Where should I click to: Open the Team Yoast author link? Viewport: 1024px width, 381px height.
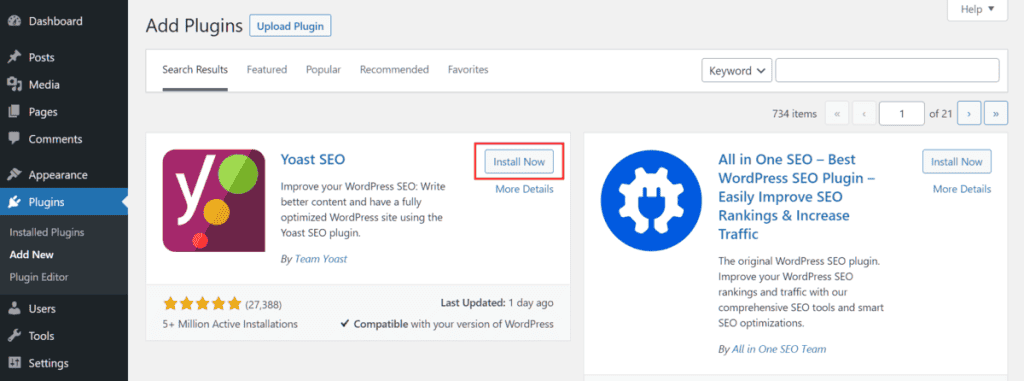(x=321, y=259)
